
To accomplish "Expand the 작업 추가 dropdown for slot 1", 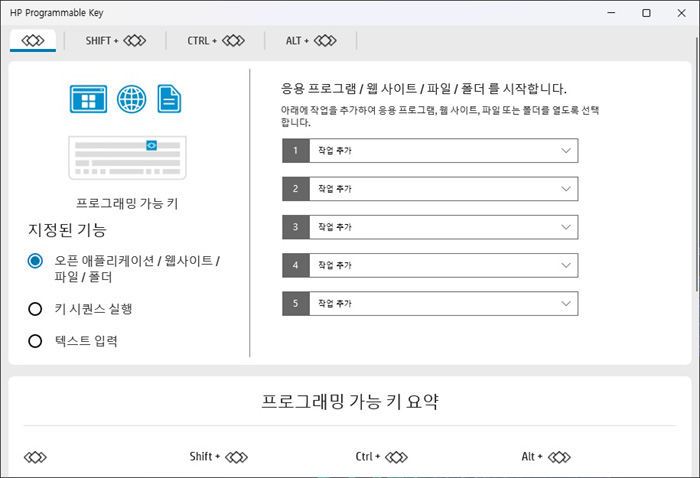I will point(430,150).
